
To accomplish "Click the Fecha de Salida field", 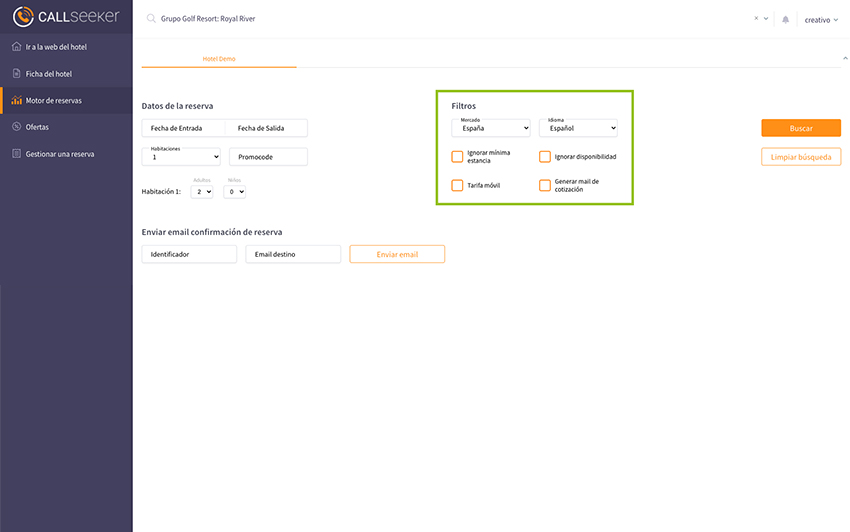I will (266, 128).
